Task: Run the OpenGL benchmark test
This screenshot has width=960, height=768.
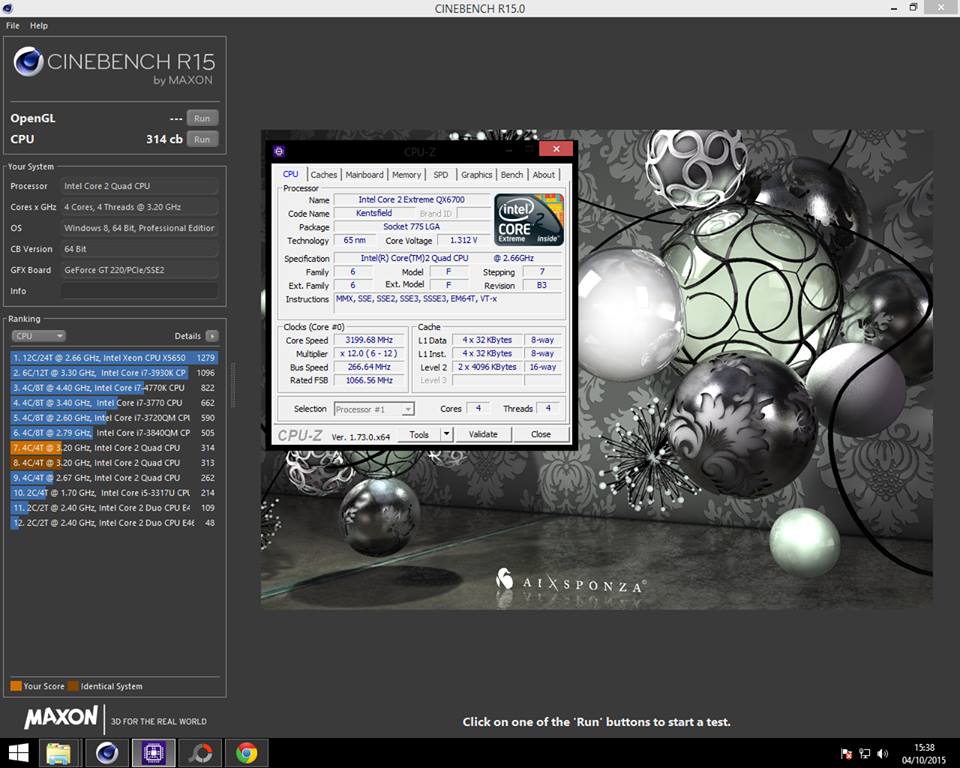Action: coord(202,118)
